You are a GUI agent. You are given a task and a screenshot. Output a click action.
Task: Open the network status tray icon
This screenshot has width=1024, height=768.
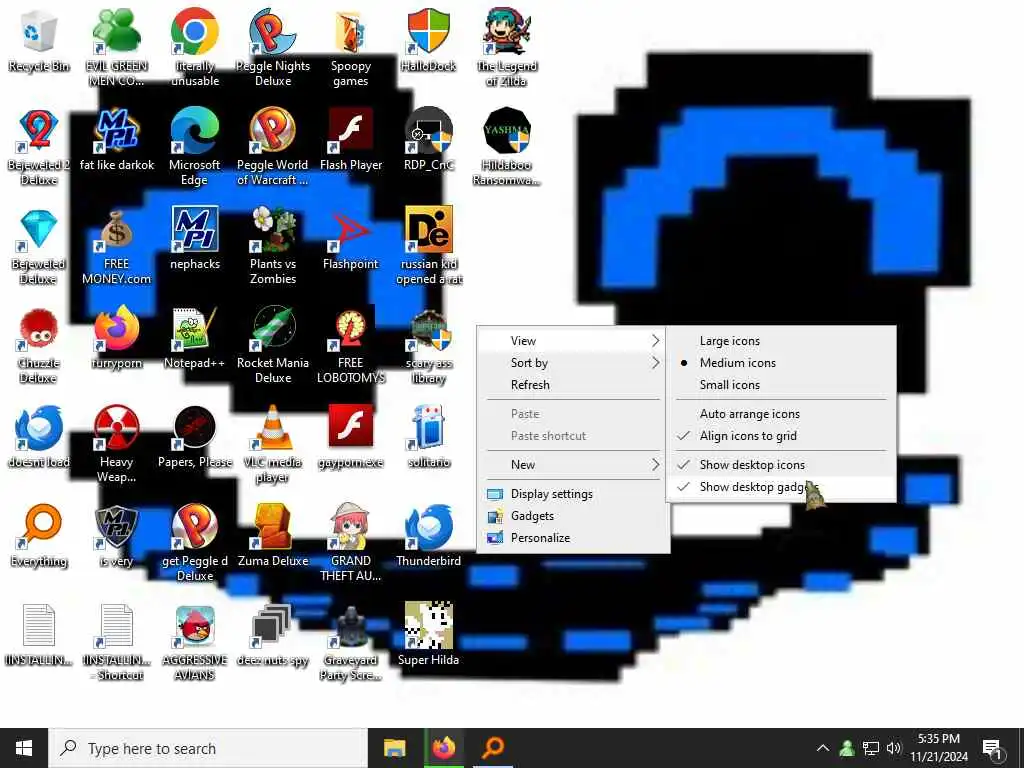click(870, 748)
